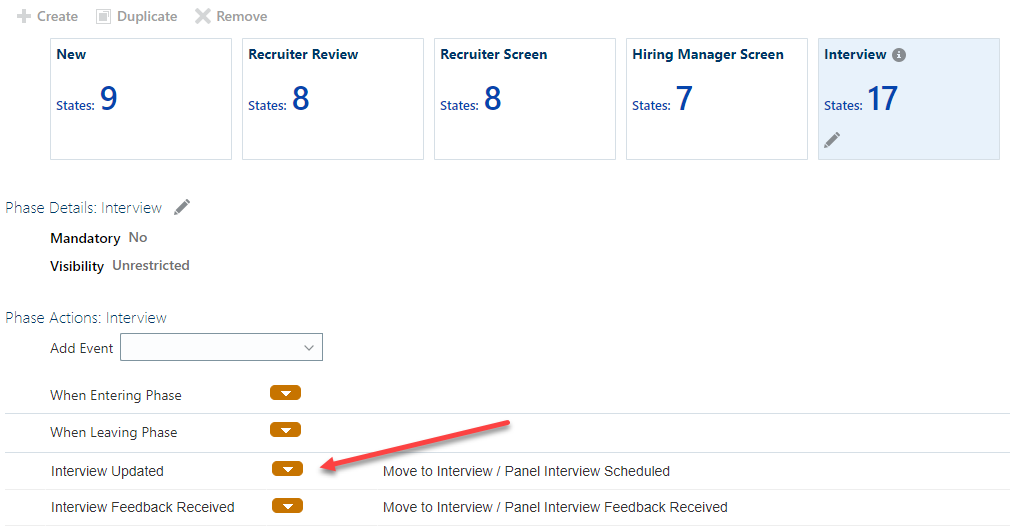Expand When Leaving Phase action menu

[285, 430]
